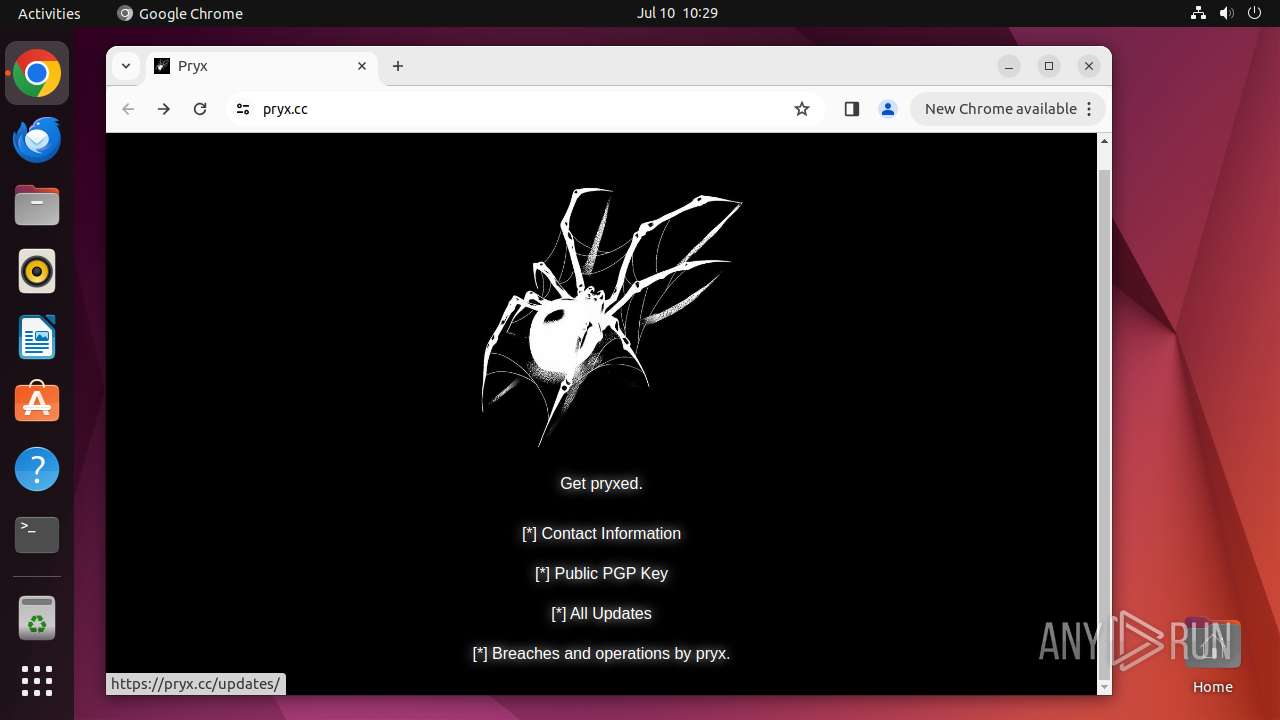Open LibreOffice Writer from the dock
1280x720 pixels.
(37, 338)
